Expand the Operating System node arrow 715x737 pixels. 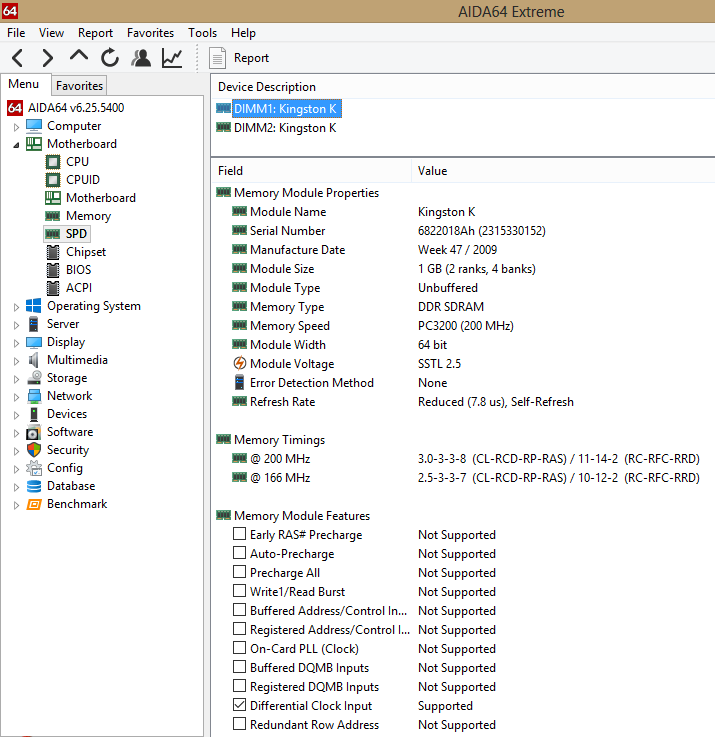pos(16,307)
